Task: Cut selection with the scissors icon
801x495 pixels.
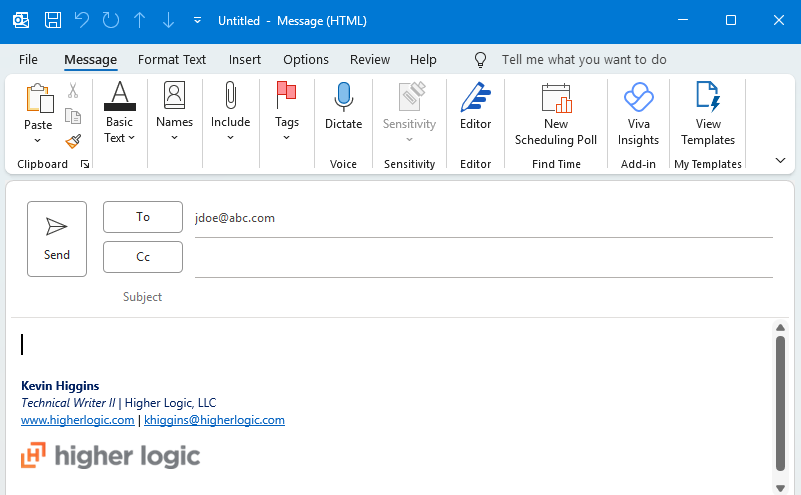Action: pos(73,91)
